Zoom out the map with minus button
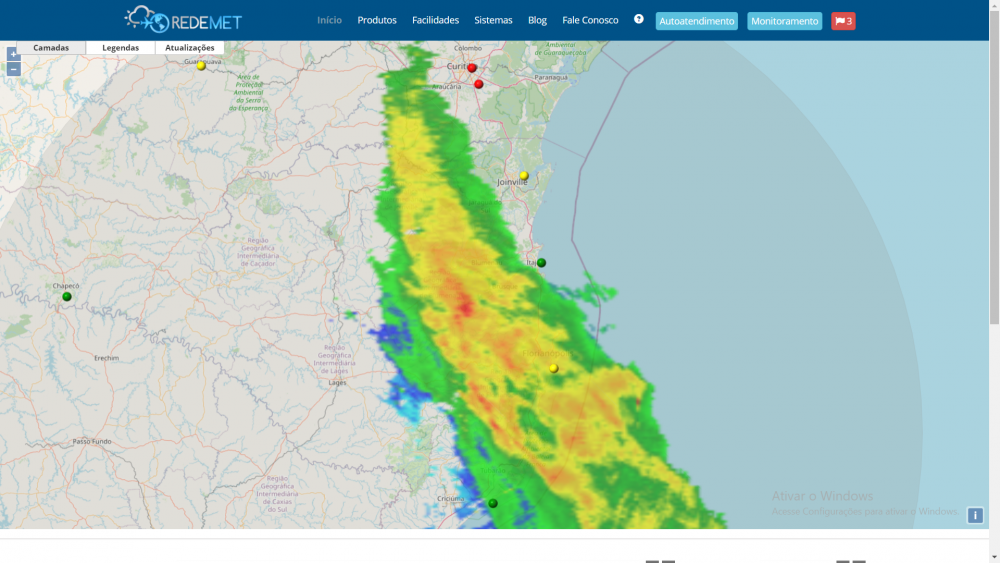 tap(13, 69)
